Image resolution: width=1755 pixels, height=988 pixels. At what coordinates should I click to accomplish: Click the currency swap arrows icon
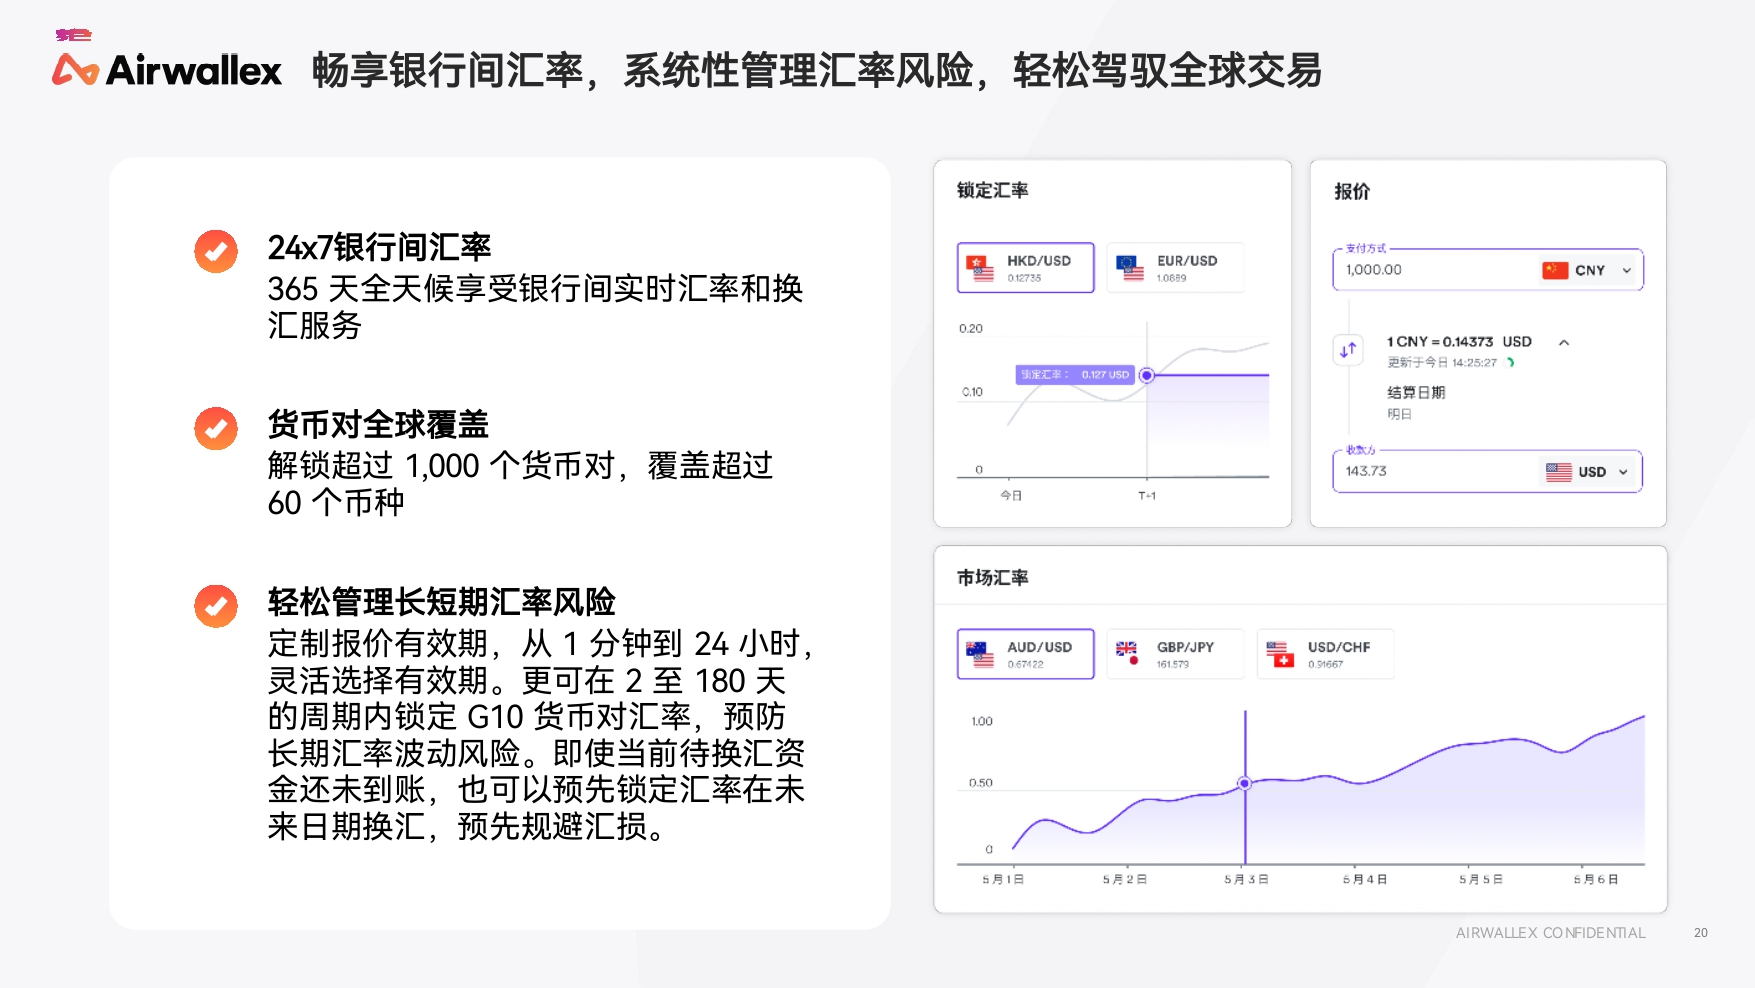coord(1347,349)
